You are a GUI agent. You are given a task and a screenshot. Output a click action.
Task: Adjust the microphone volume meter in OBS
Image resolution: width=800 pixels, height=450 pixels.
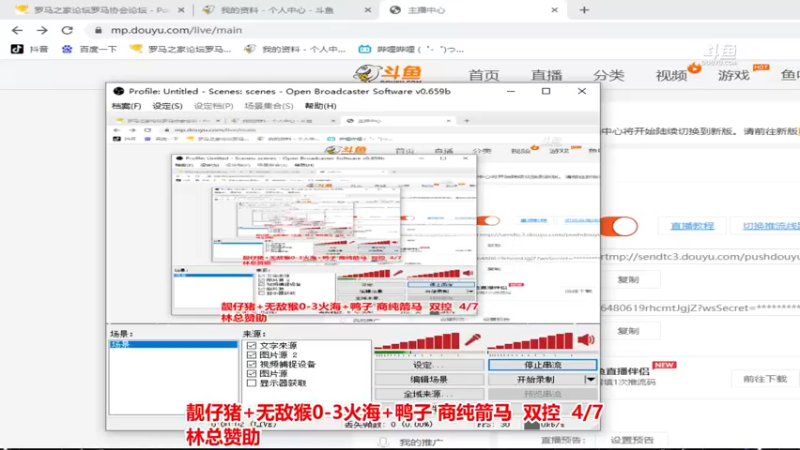click(x=417, y=341)
